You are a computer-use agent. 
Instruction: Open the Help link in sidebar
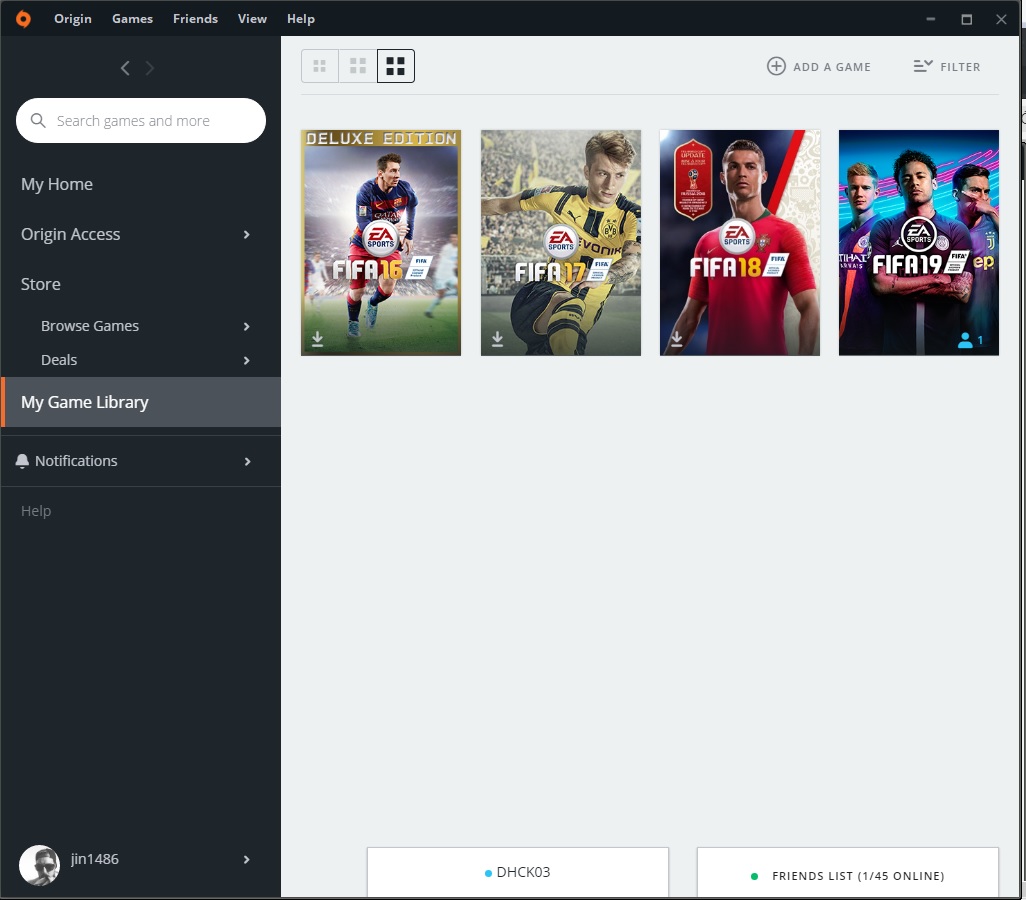35,511
